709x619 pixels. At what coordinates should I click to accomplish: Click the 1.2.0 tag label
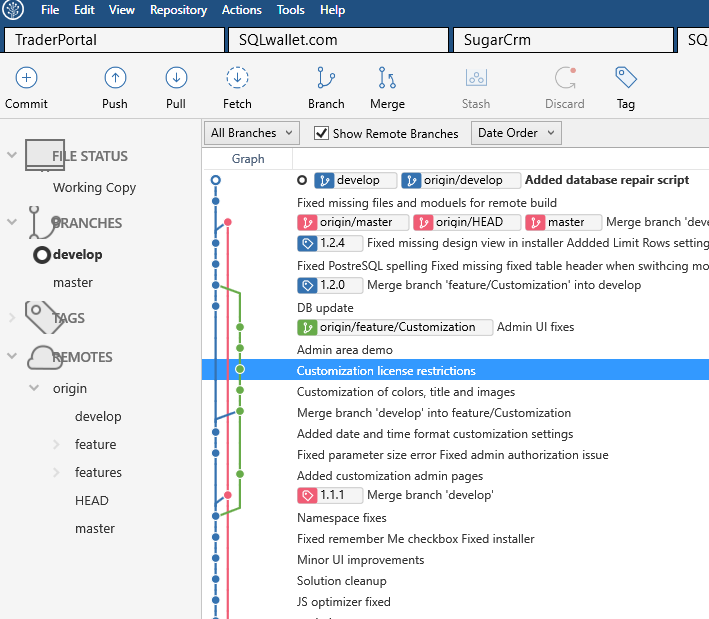click(x=330, y=285)
